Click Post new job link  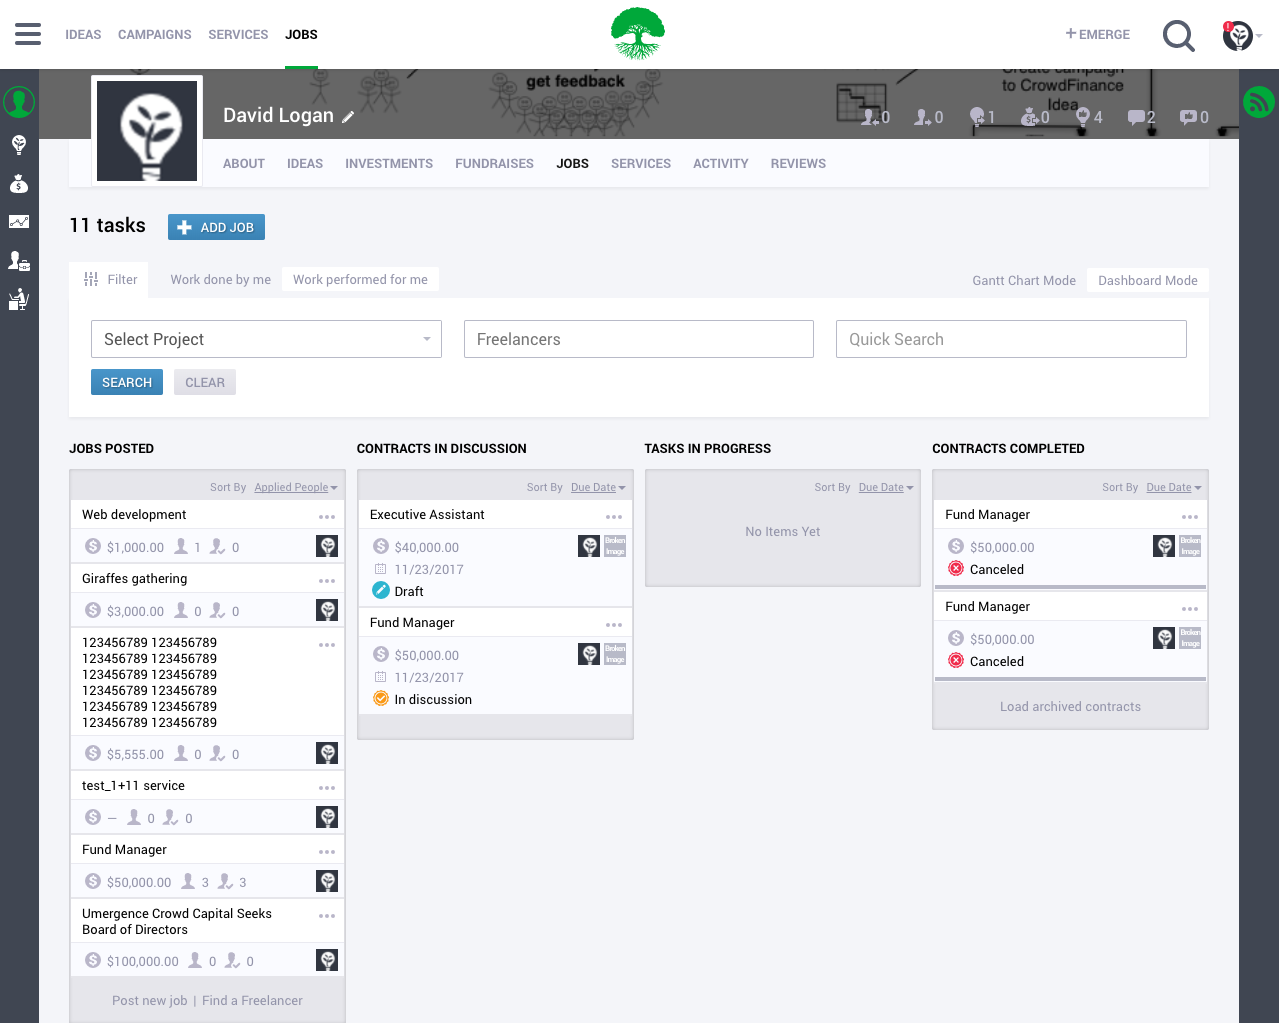tap(150, 1001)
